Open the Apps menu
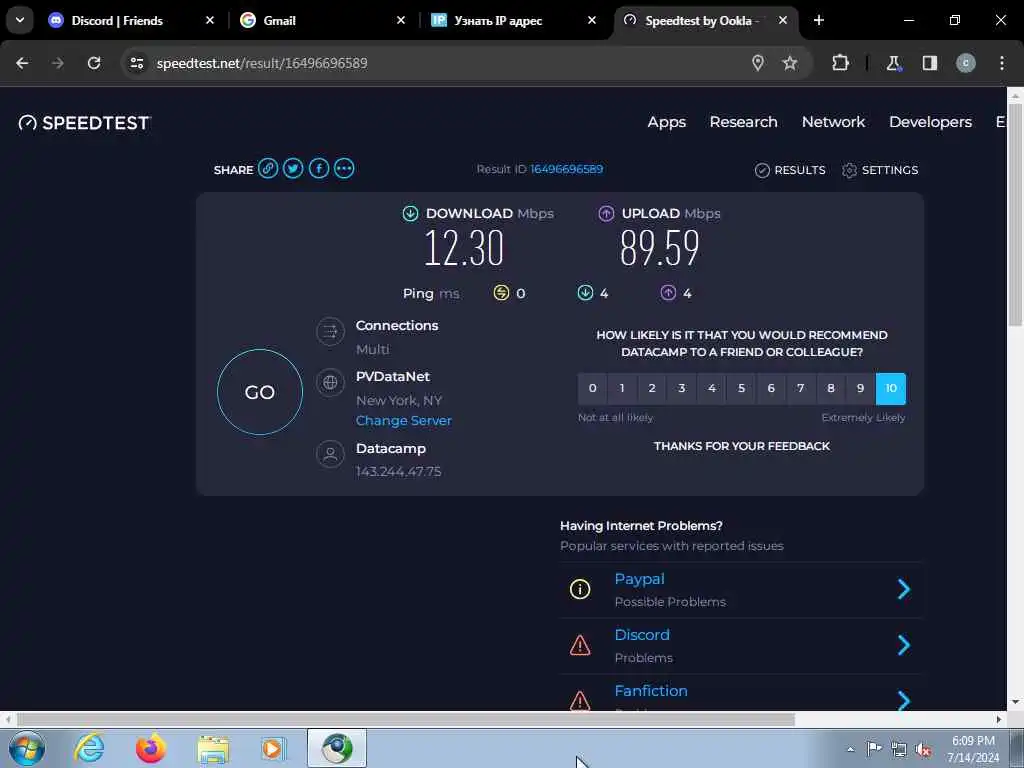The width and height of the screenshot is (1024, 768). pyautogui.click(x=667, y=122)
